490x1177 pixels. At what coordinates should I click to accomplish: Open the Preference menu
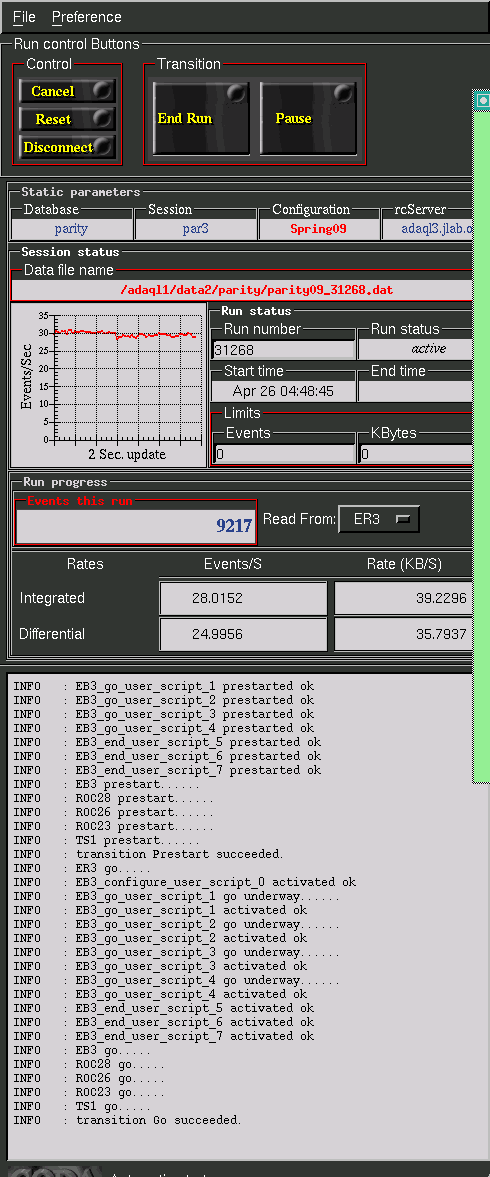(x=86, y=17)
